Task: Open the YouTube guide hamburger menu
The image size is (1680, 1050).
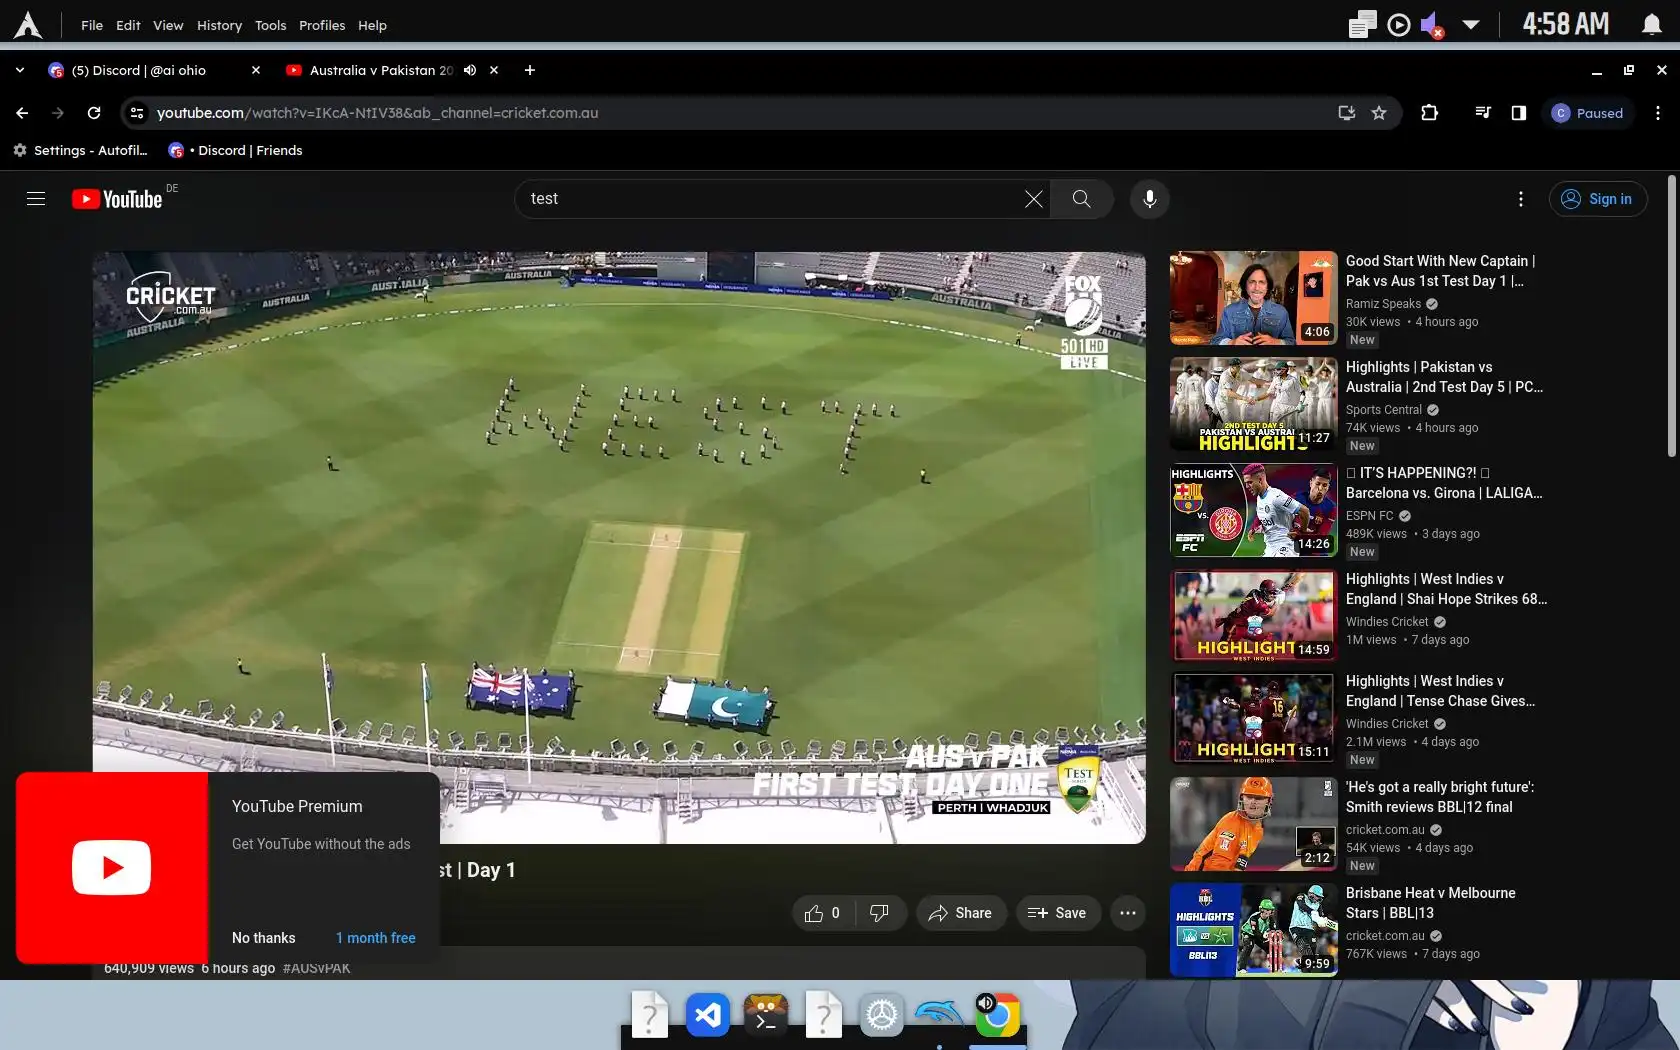Action: click(x=36, y=199)
